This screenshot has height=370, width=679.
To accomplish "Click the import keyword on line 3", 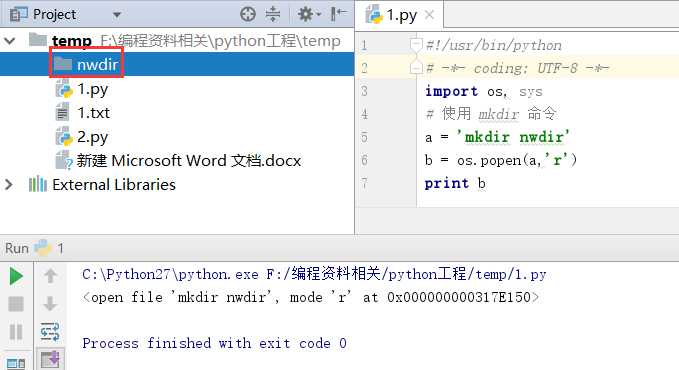I will (x=451, y=91).
